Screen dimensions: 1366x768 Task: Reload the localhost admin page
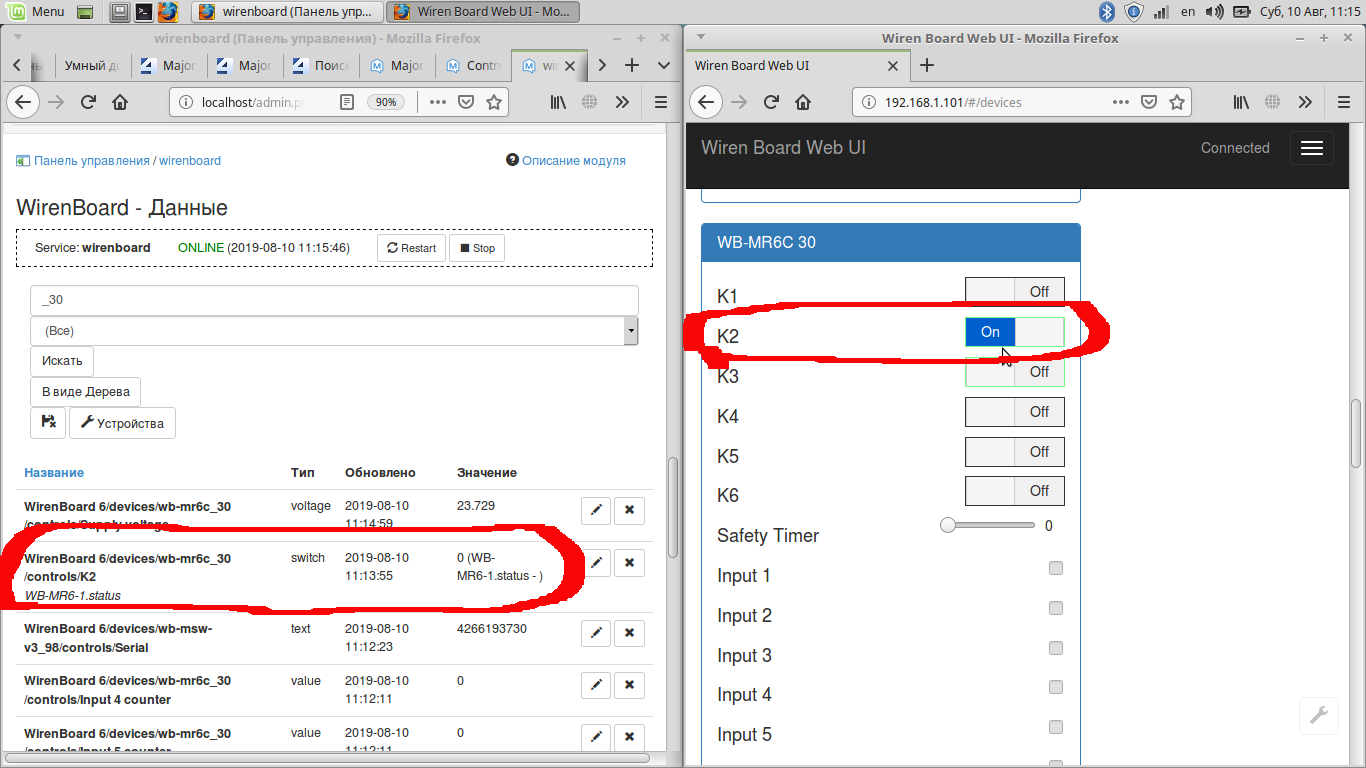point(88,102)
